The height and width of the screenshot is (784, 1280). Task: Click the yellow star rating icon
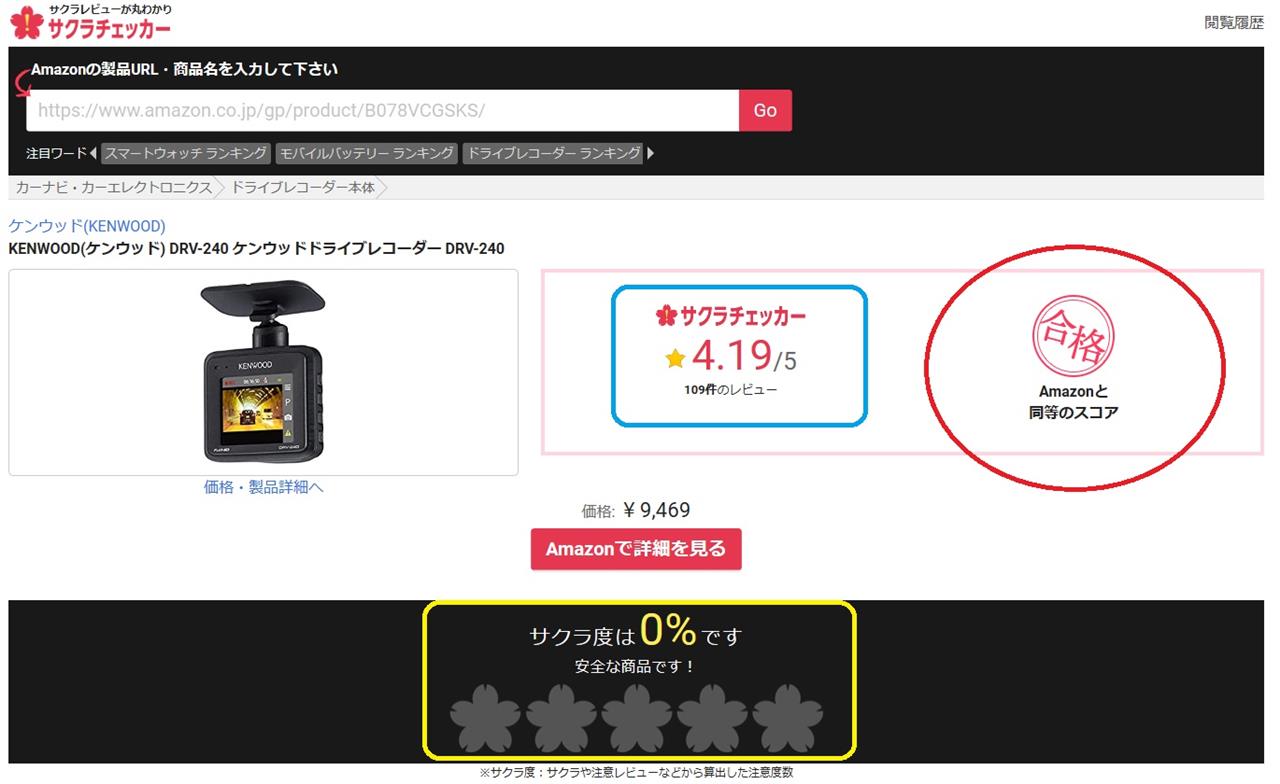[x=675, y=357]
